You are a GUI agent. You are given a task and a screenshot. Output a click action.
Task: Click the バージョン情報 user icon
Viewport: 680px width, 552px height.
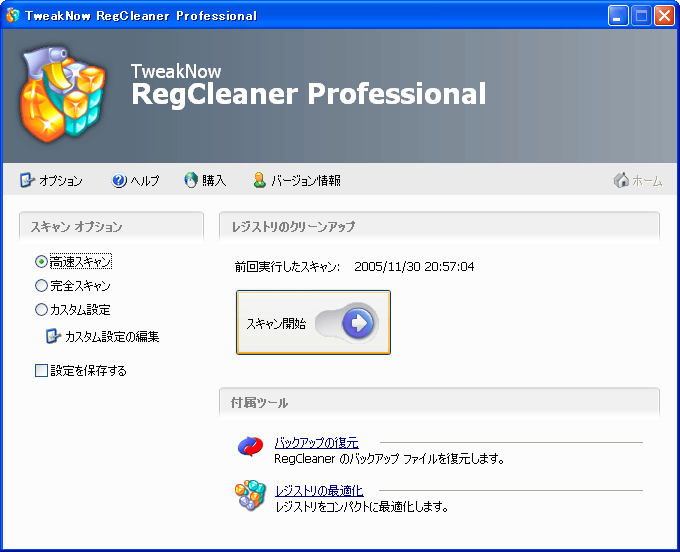coord(260,180)
